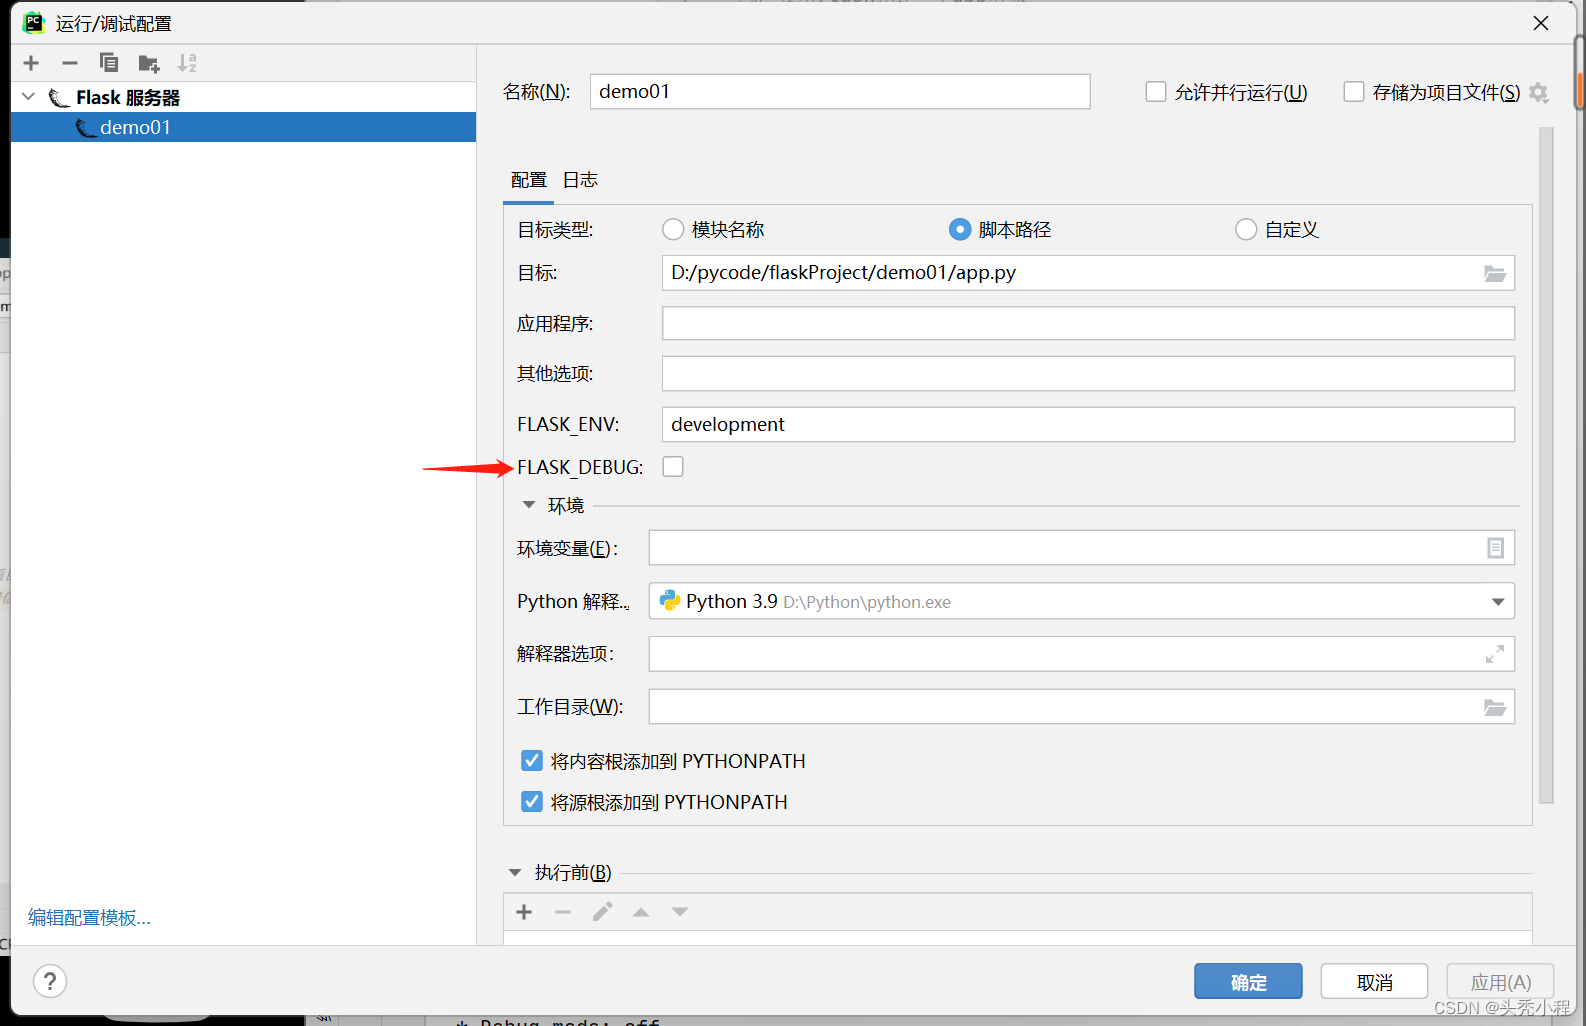Collapse the environment section
The width and height of the screenshot is (1586, 1026).
(x=529, y=505)
